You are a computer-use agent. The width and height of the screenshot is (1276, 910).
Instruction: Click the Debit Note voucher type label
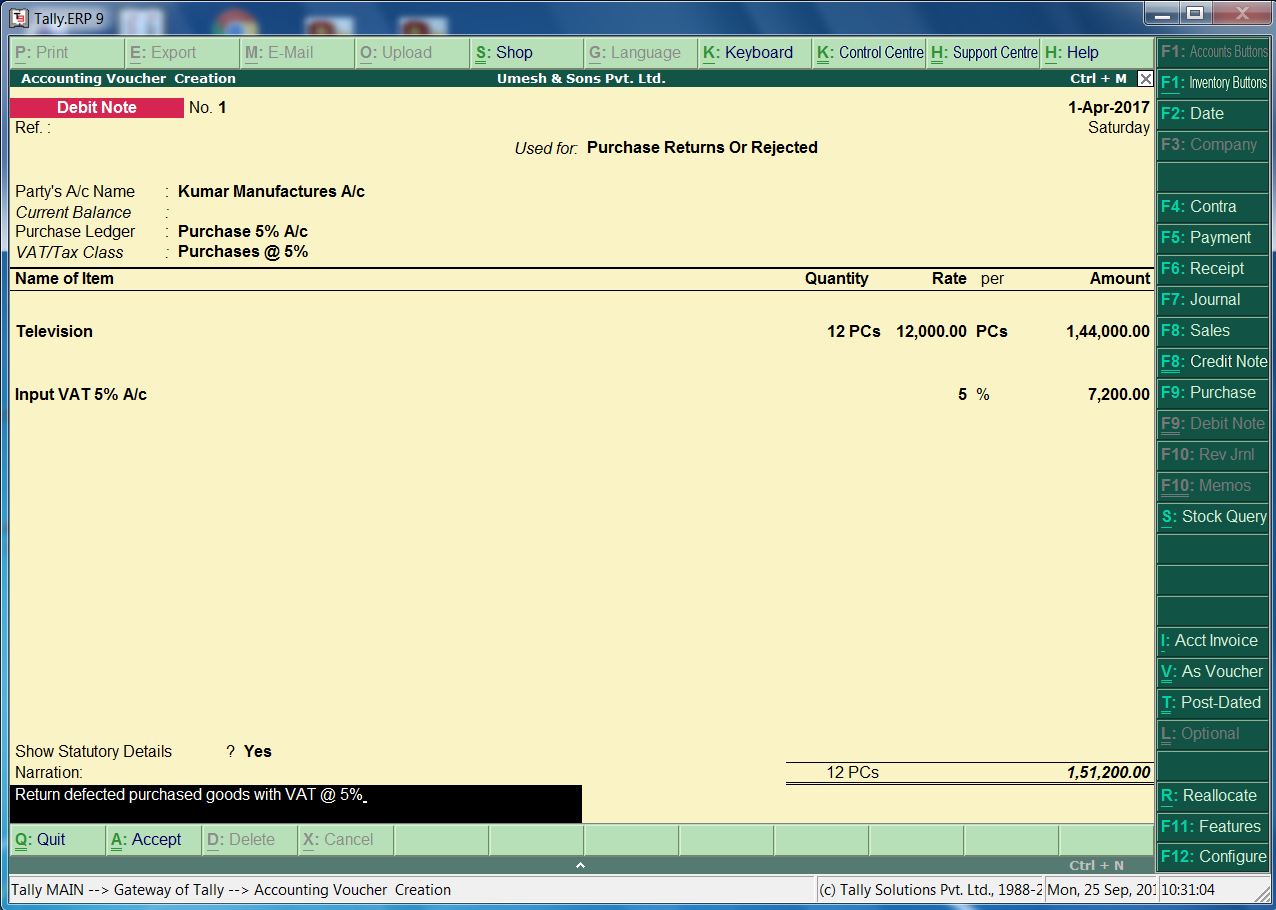pyautogui.click(x=97, y=108)
